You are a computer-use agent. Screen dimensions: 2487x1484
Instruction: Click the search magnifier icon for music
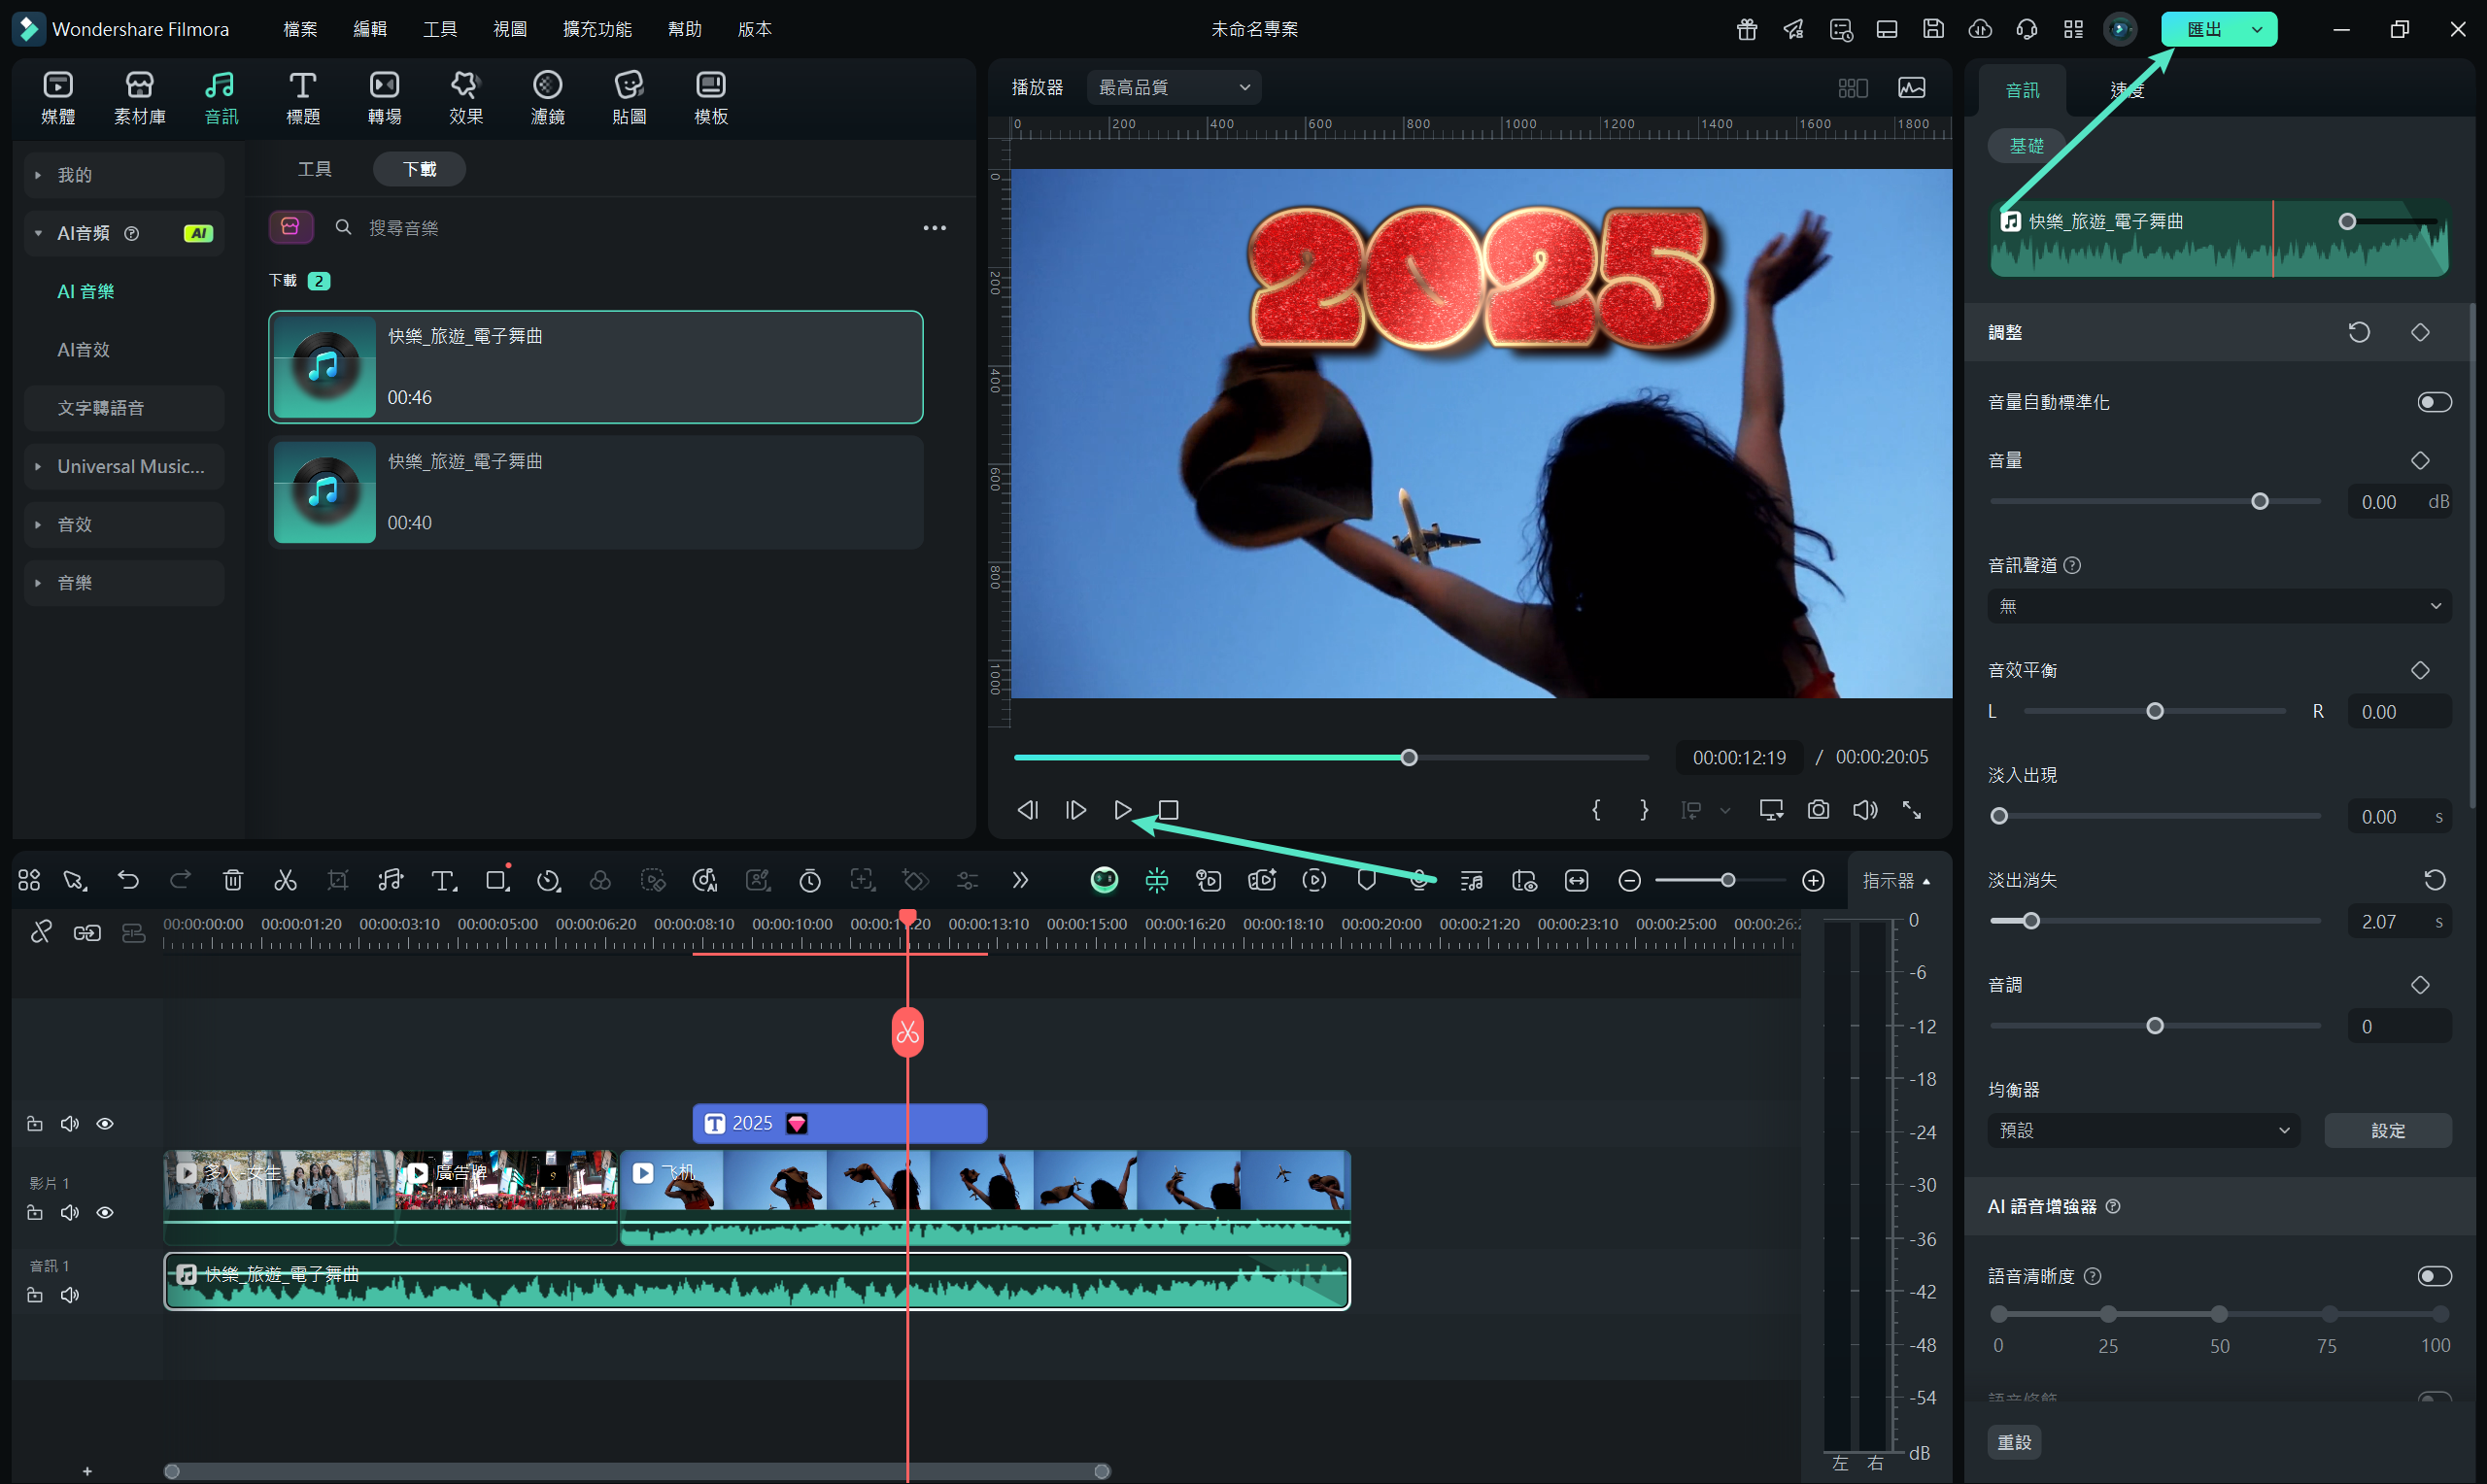(343, 228)
